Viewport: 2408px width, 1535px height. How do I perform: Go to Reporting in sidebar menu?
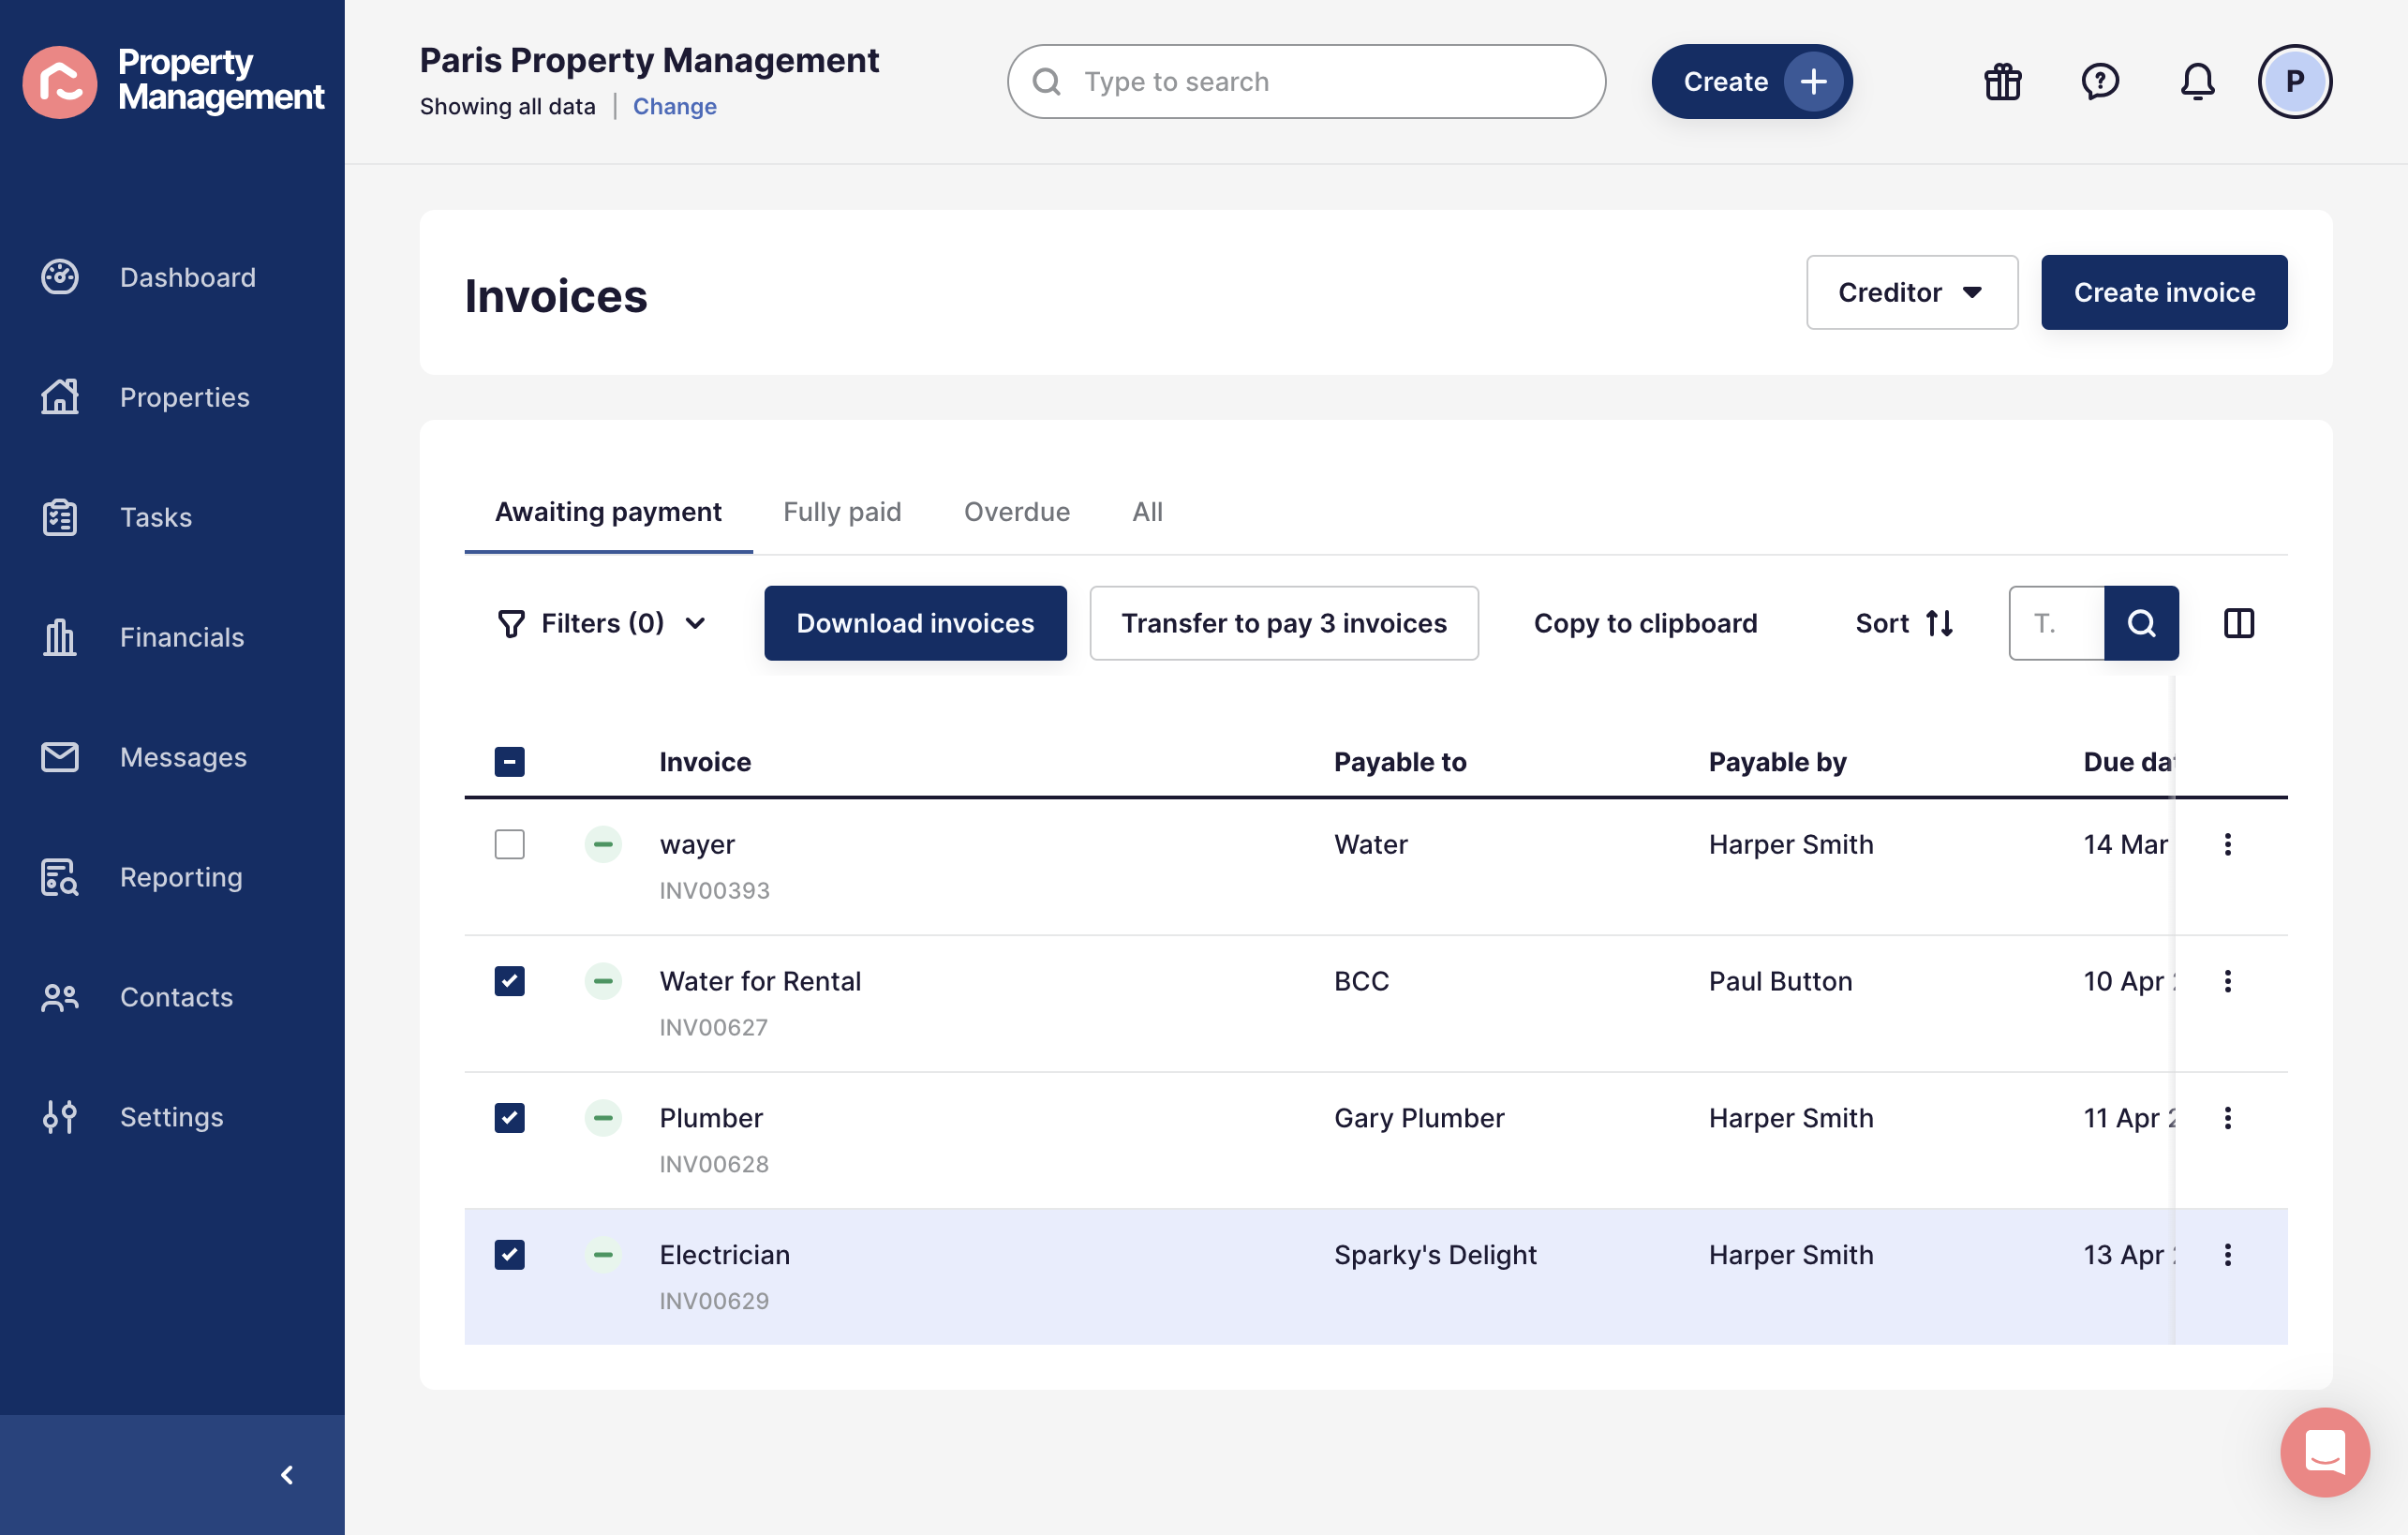181,877
